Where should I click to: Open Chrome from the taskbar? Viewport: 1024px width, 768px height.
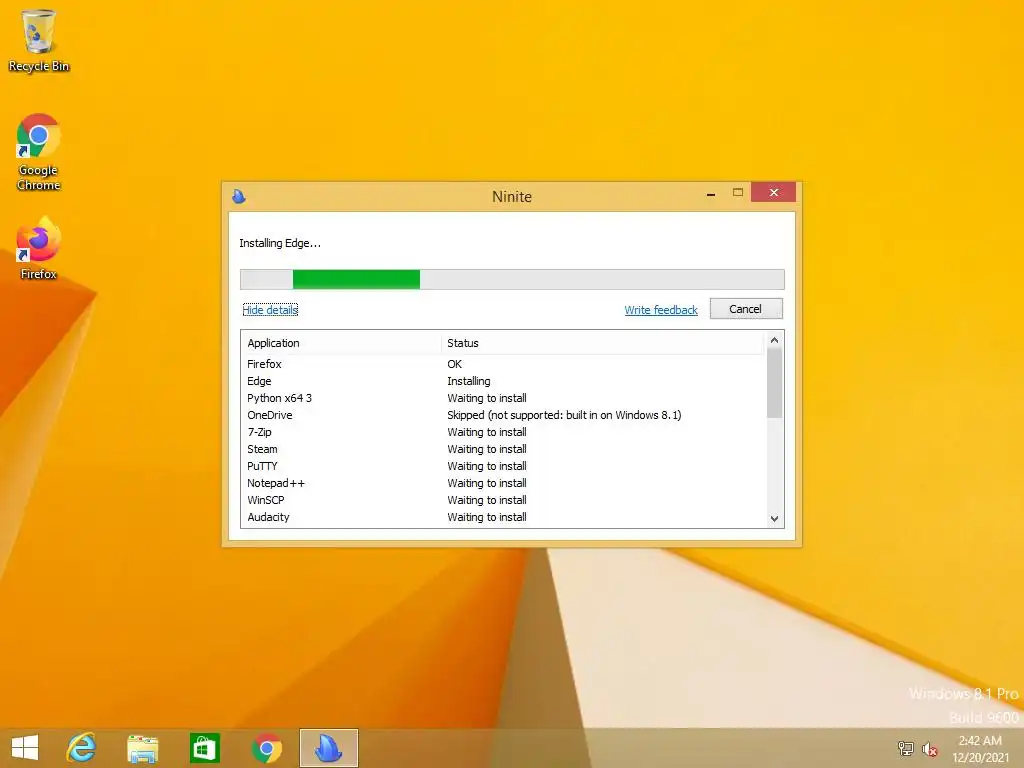pos(266,748)
